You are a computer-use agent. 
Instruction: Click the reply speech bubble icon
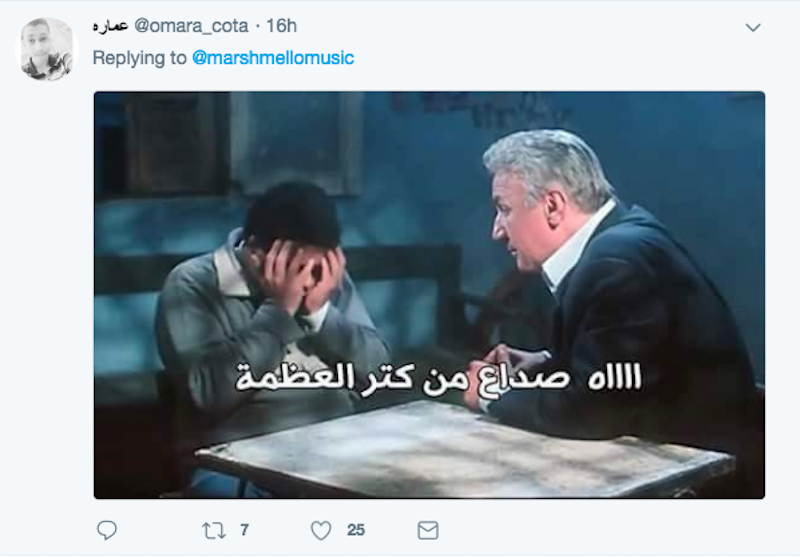click(107, 530)
